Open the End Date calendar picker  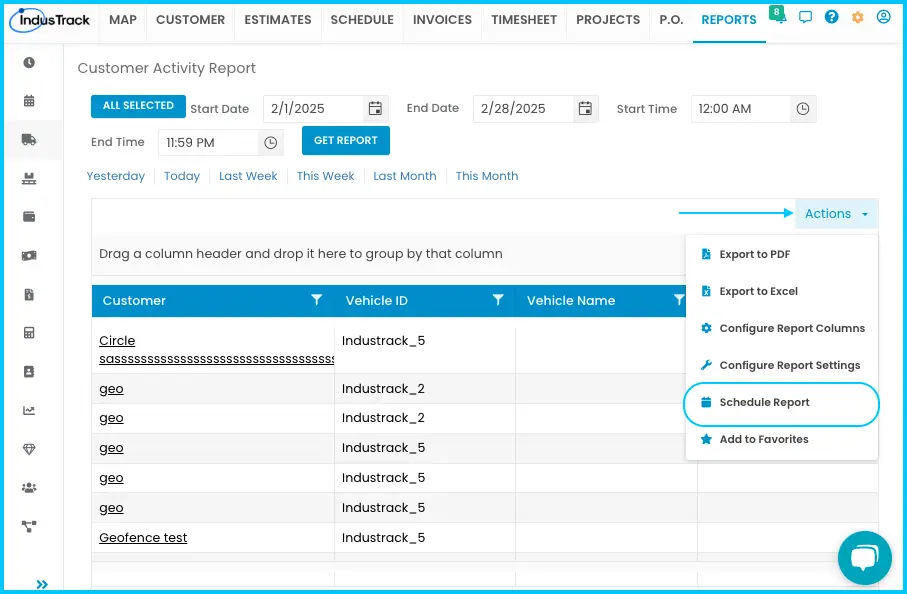585,109
